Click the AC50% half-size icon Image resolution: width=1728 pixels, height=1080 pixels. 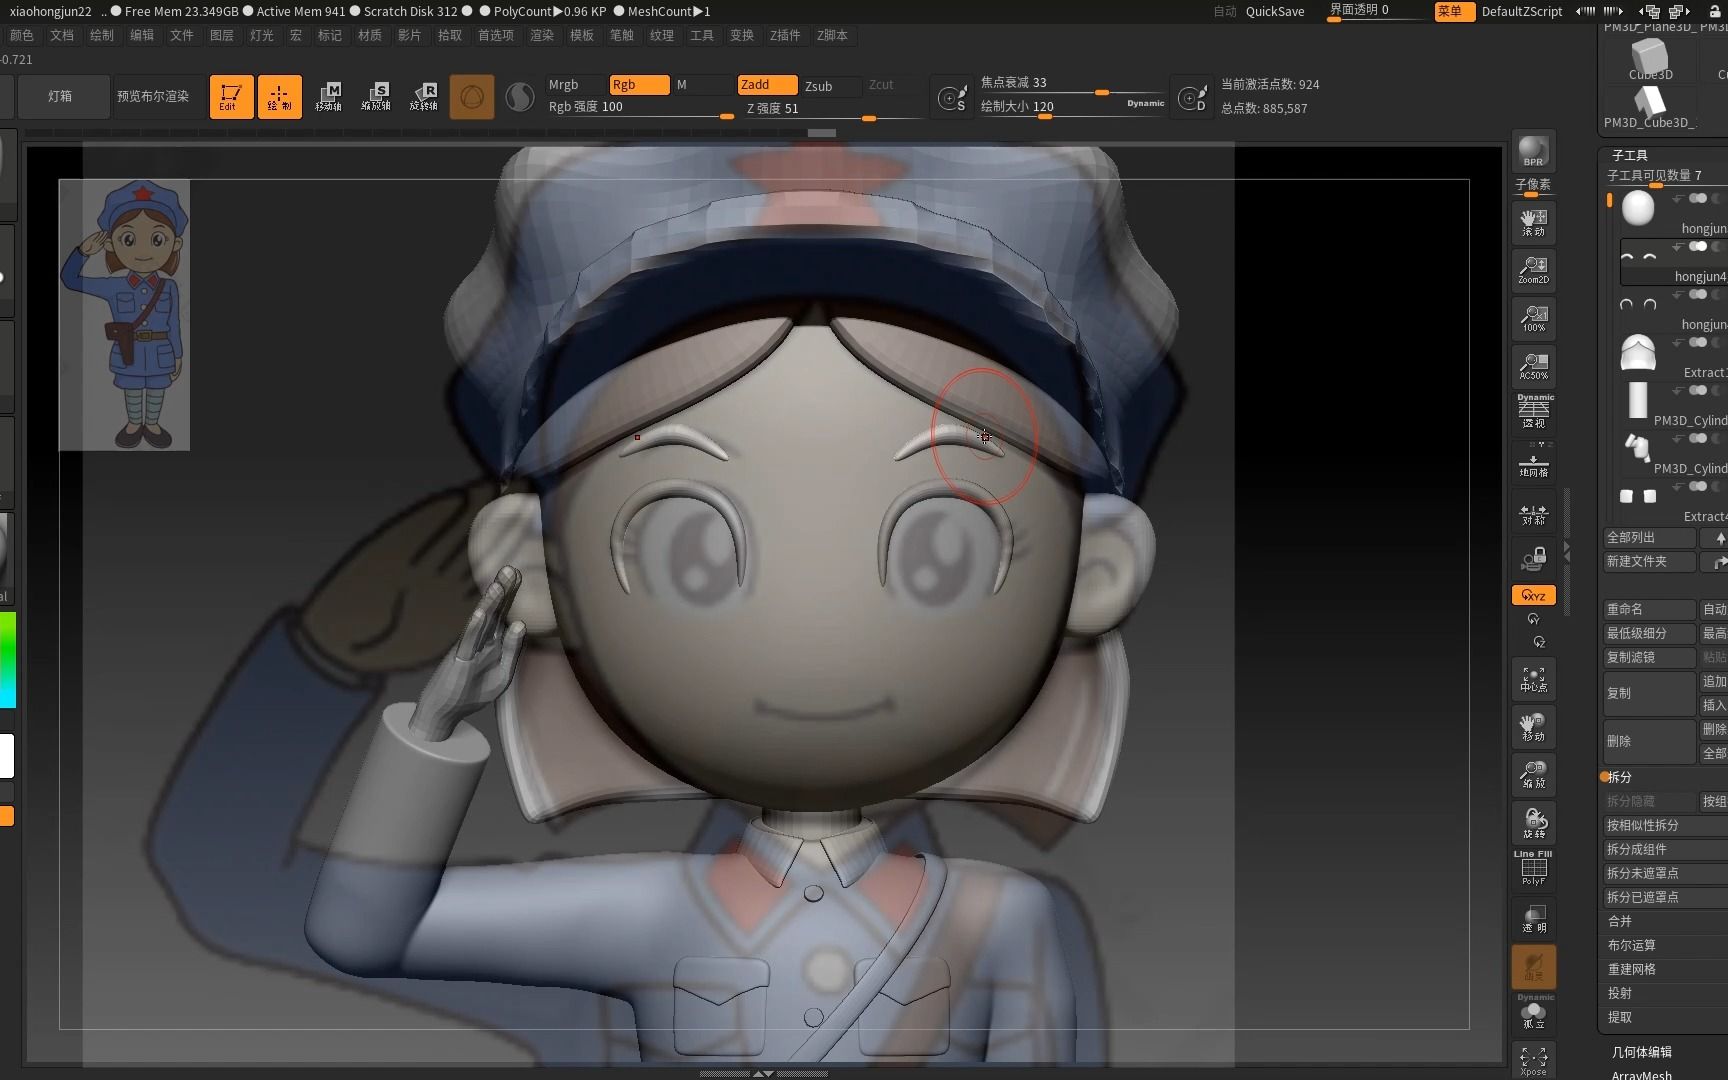pyautogui.click(x=1533, y=366)
